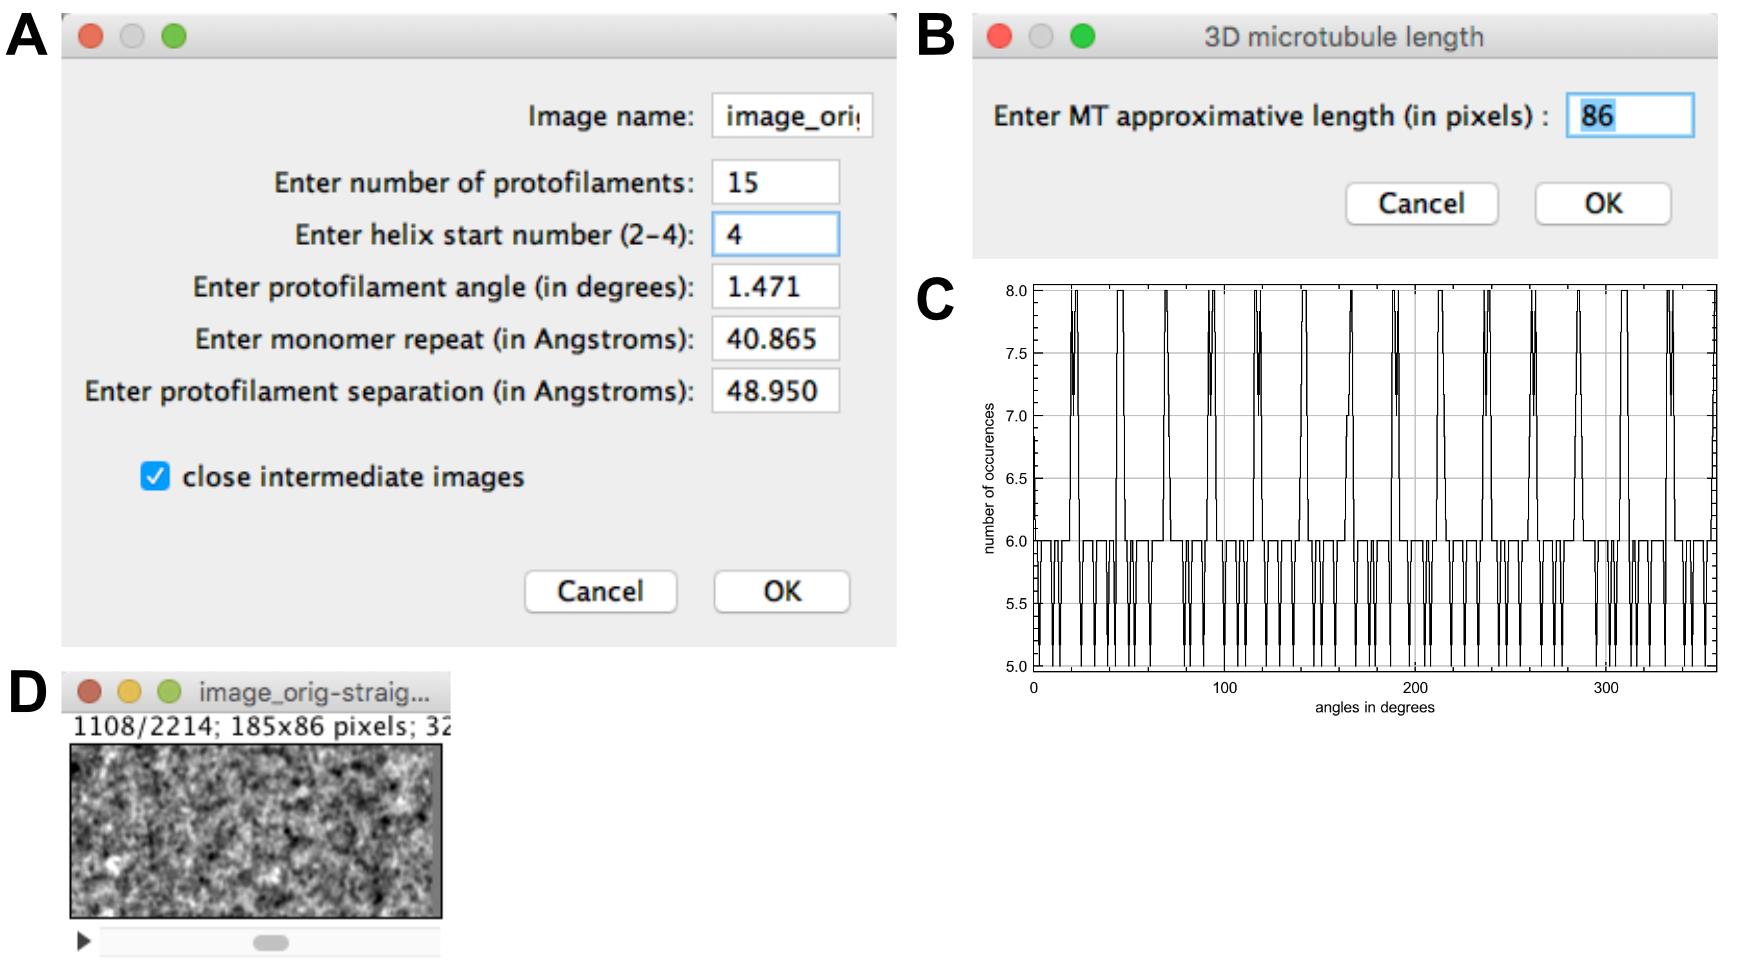Confirm parameters with OK in panel A
The height and width of the screenshot is (967, 1740).
pos(782,591)
